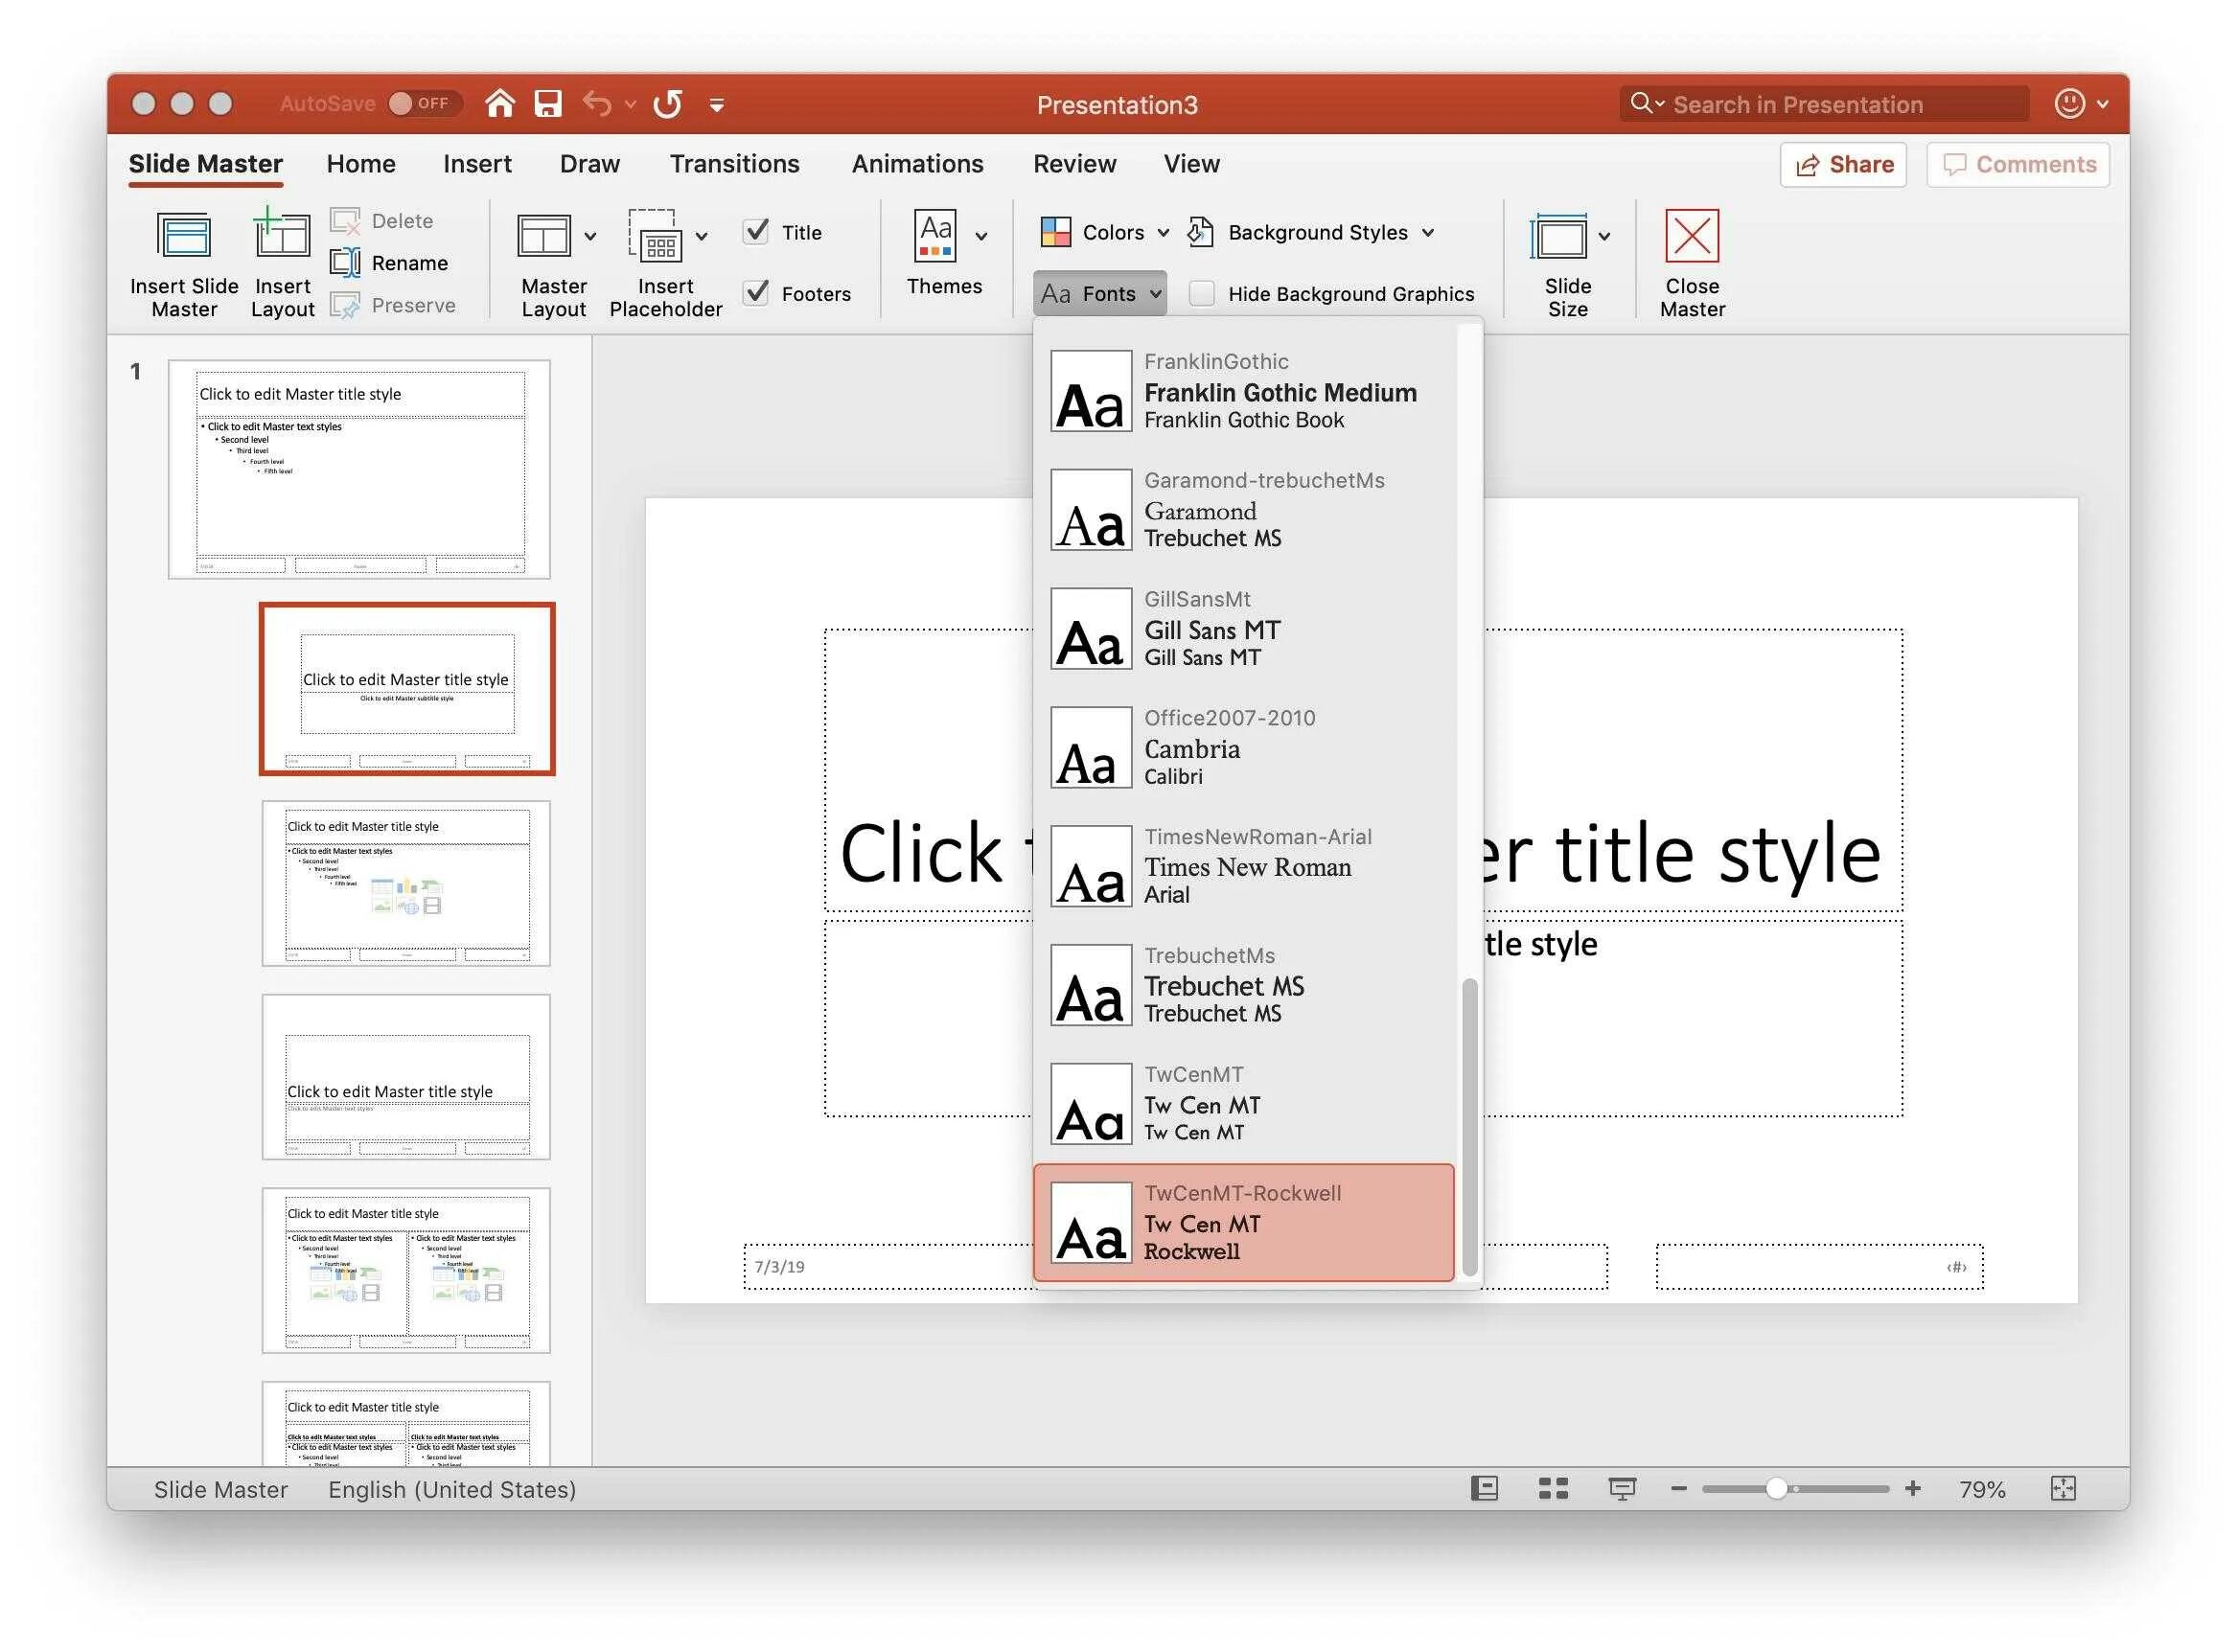Screen dimensions: 2237x1652
Task: Open the Comments button
Action: click(2018, 165)
